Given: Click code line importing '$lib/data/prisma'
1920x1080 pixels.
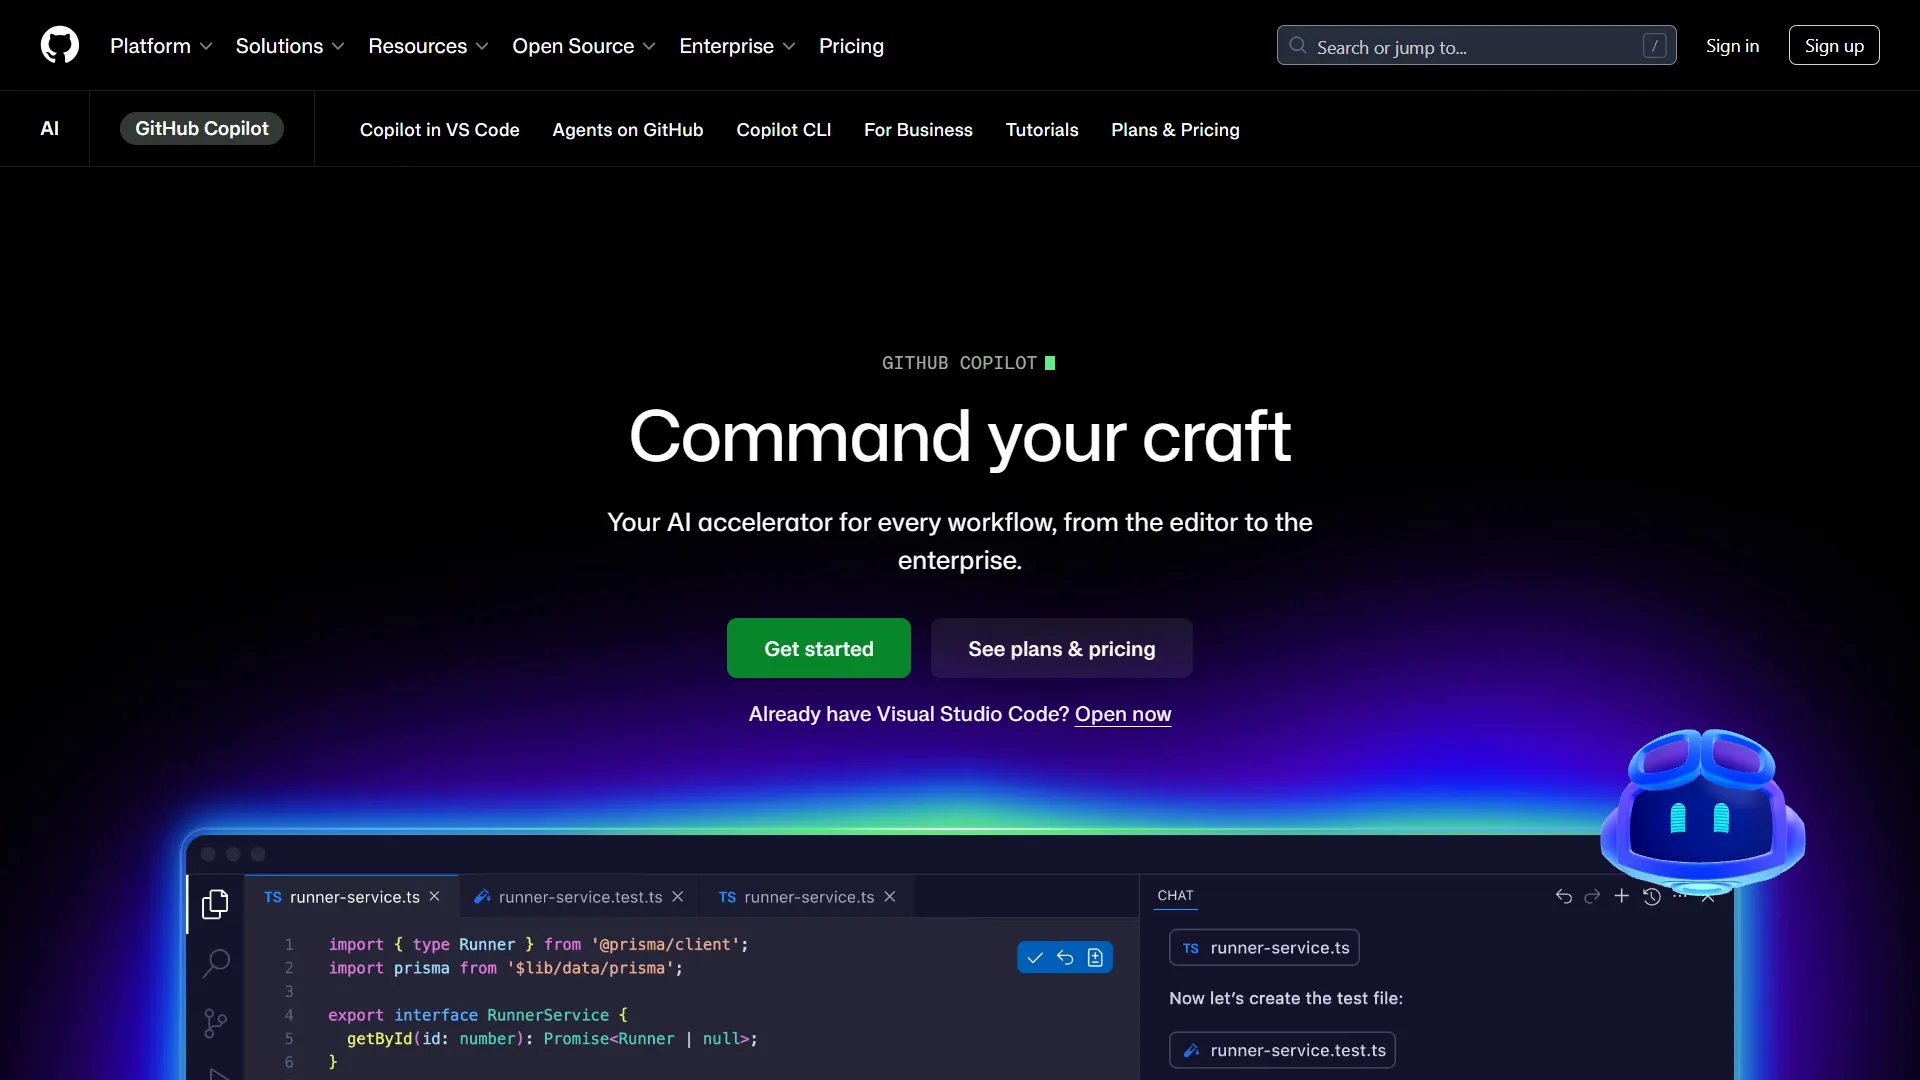Looking at the screenshot, I should [x=506, y=968].
